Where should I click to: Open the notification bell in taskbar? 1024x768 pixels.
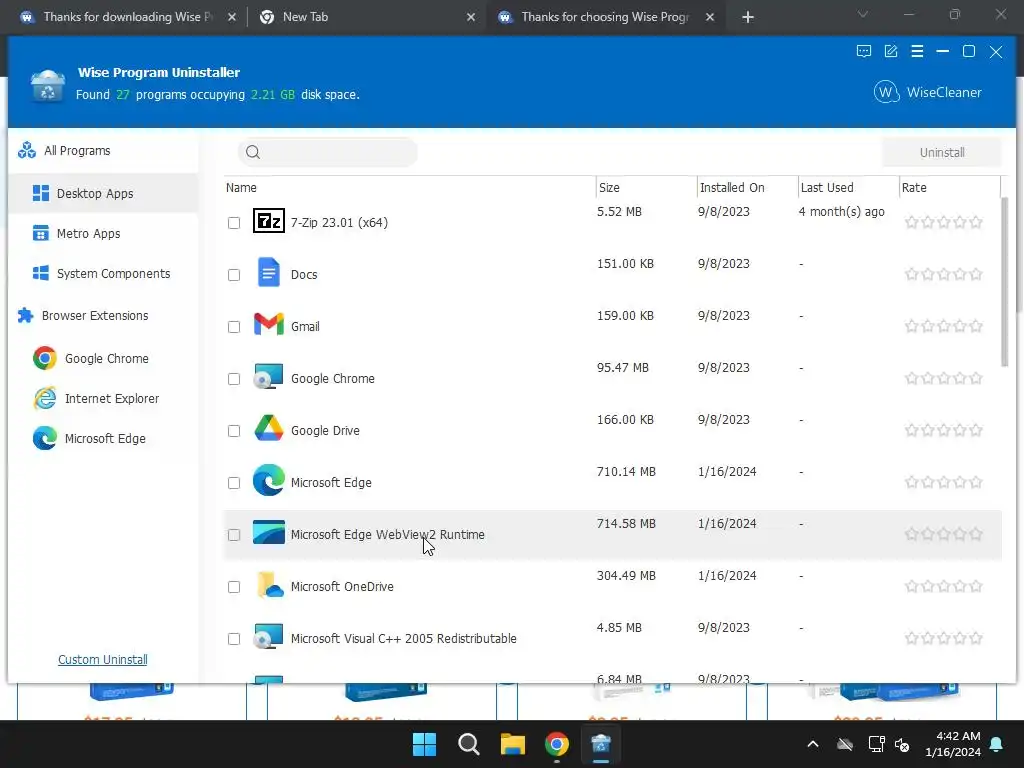tap(997, 744)
